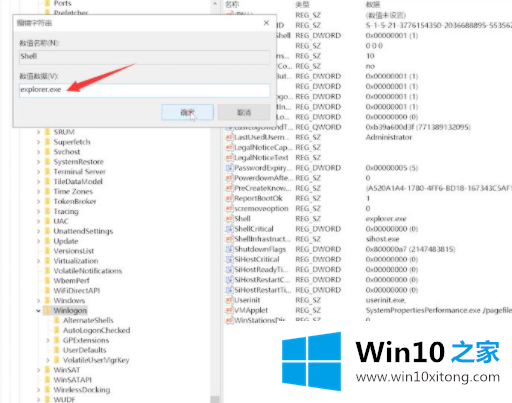Click the VMApplet string value icon
Viewport: 512px width, 403px height.
click(x=229, y=310)
